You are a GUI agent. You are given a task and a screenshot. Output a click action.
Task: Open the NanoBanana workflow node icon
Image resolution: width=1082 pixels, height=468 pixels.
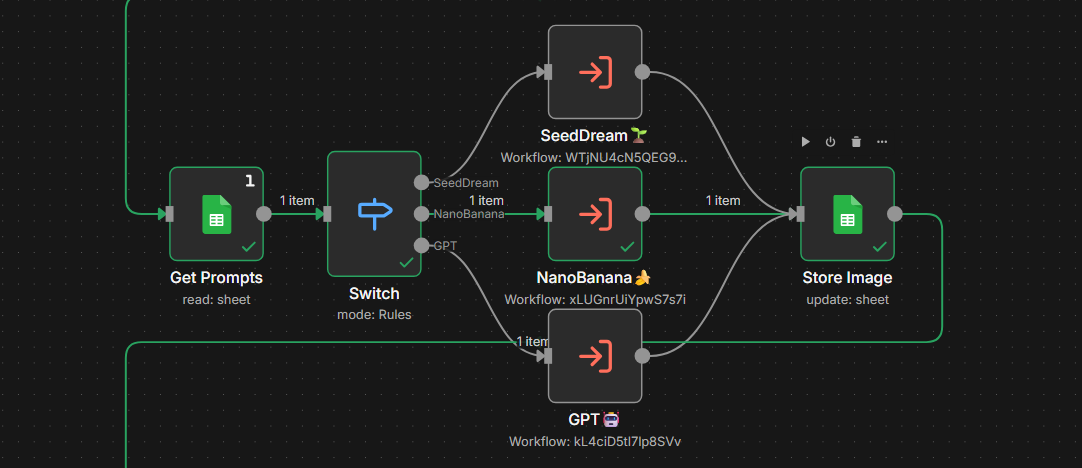point(595,214)
